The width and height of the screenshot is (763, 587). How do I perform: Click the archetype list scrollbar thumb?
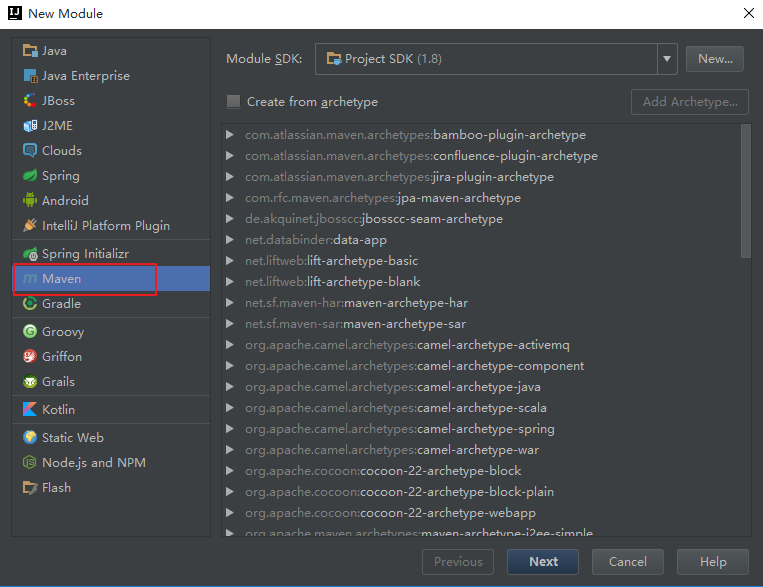745,191
